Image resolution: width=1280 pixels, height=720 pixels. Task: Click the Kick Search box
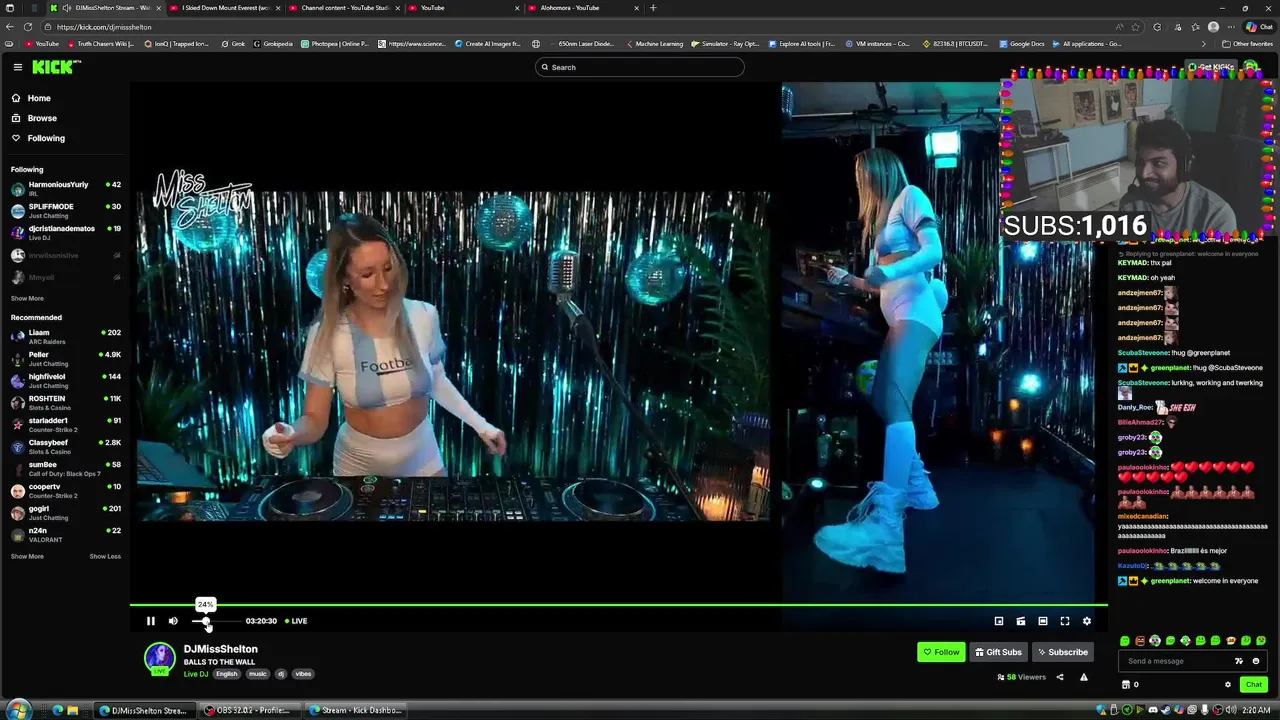click(640, 67)
